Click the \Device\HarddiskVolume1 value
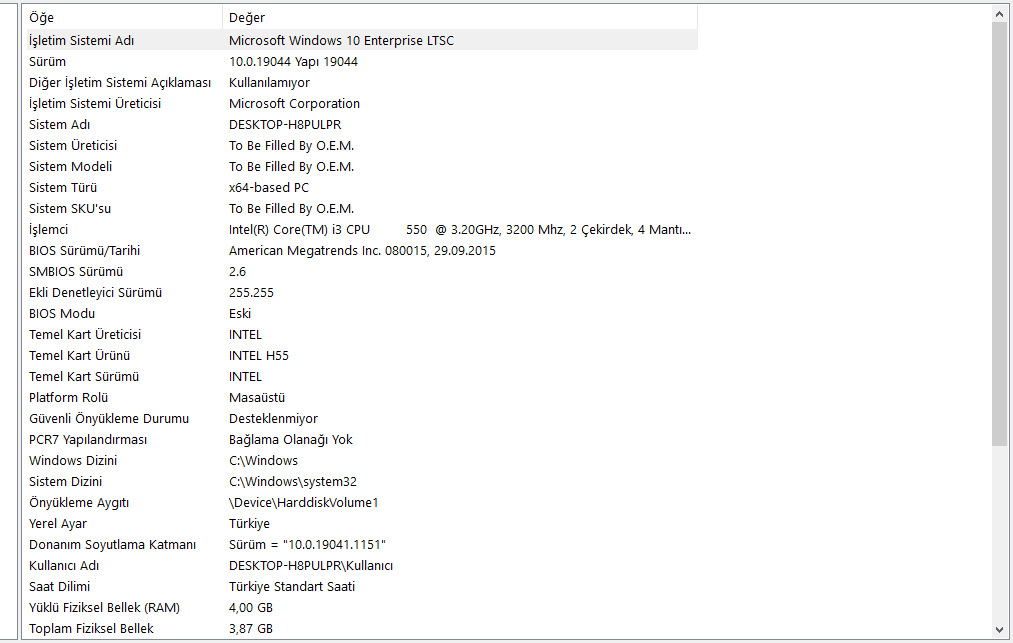The image size is (1013, 643). point(304,503)
